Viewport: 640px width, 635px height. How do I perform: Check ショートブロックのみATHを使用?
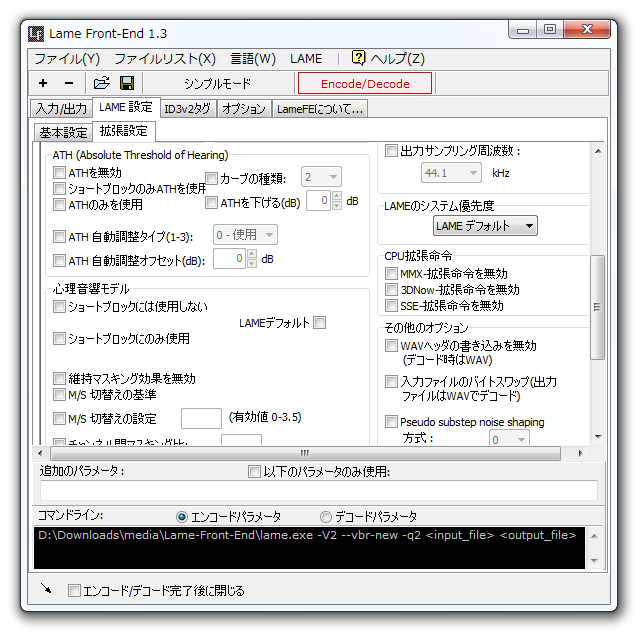point(59,188)
